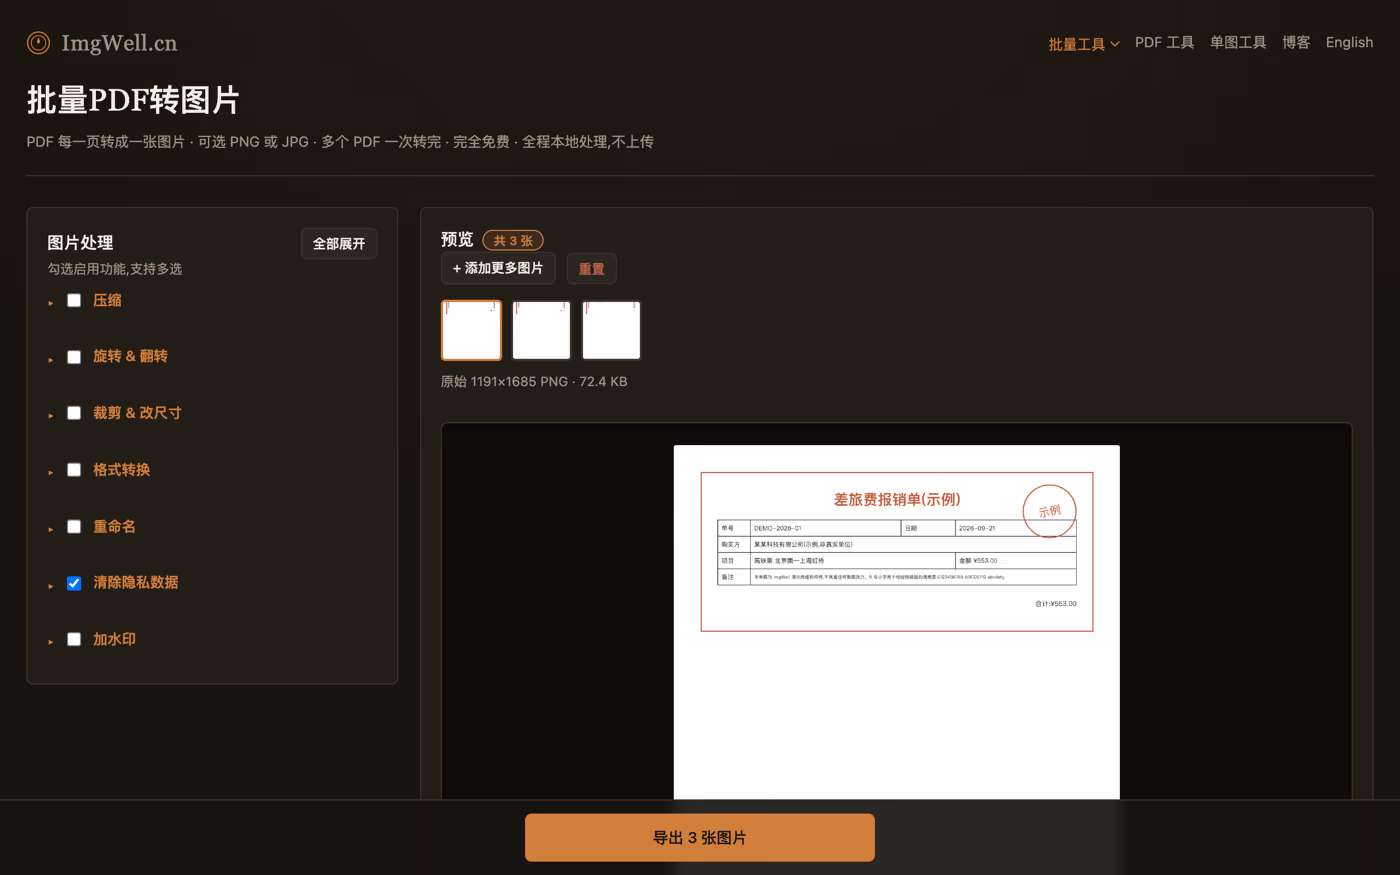Expand the 重命名 disclosure triangle
The height and width of the screenshot is (875, 1400).
(51, 529)
